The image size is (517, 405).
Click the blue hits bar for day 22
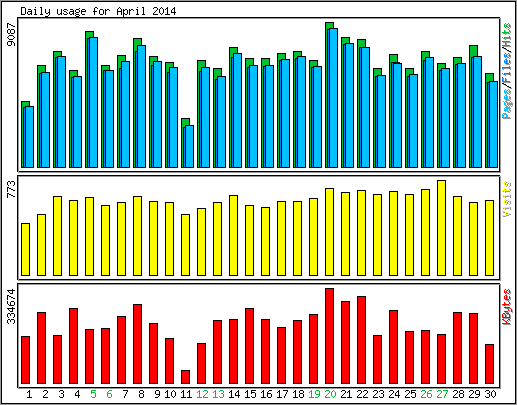point(365,107)
